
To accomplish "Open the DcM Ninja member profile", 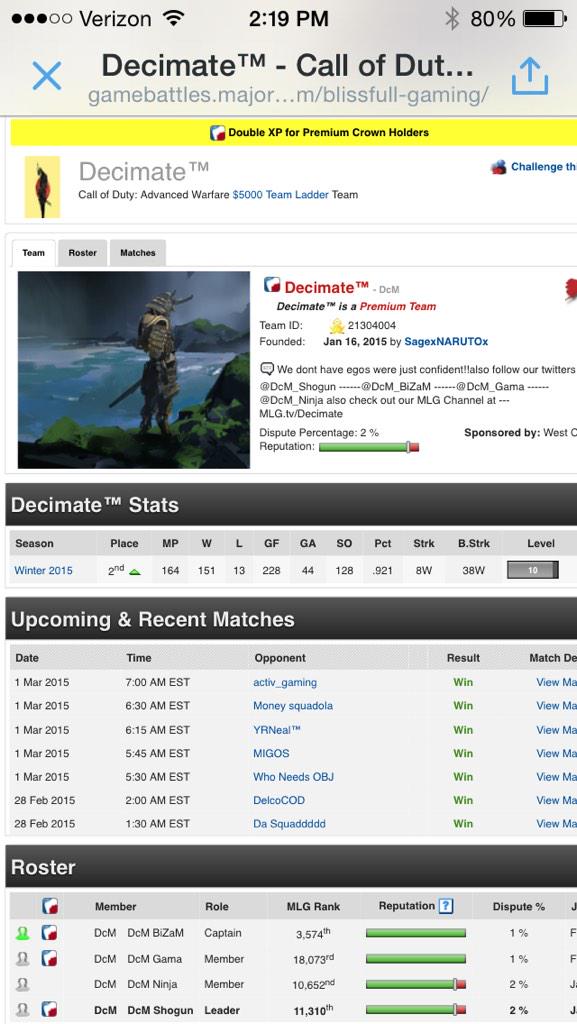I will click(151, 984).
